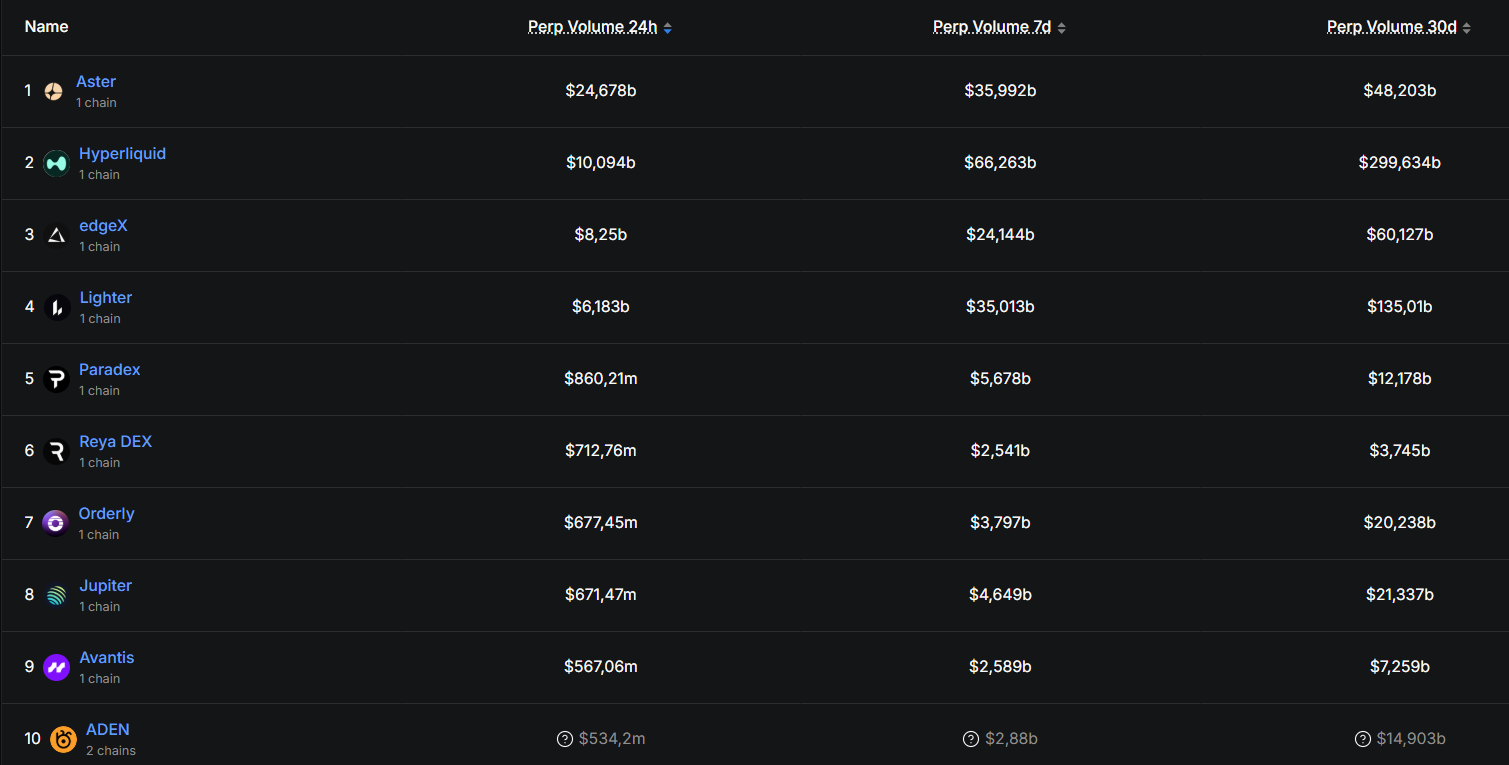
Task: Open the Hyperliquid protocol link
Action: click(x=122, y=154)
